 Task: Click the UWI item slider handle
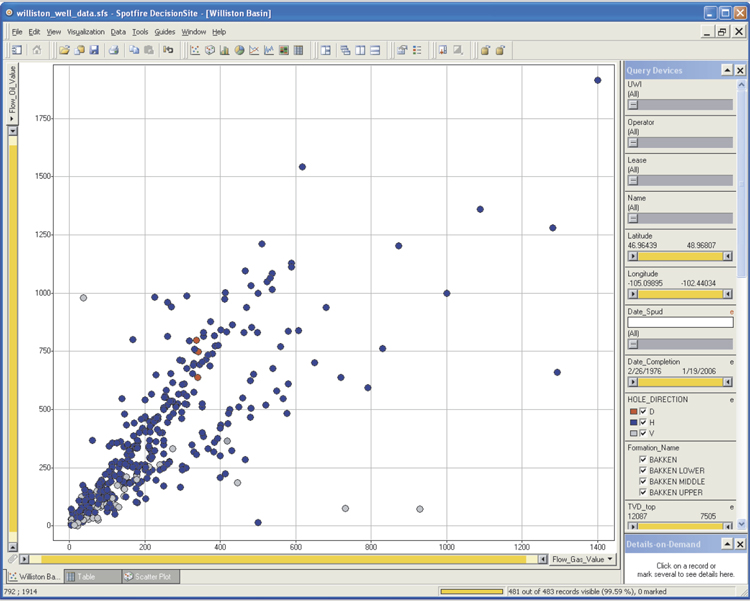tap(633, 104)
